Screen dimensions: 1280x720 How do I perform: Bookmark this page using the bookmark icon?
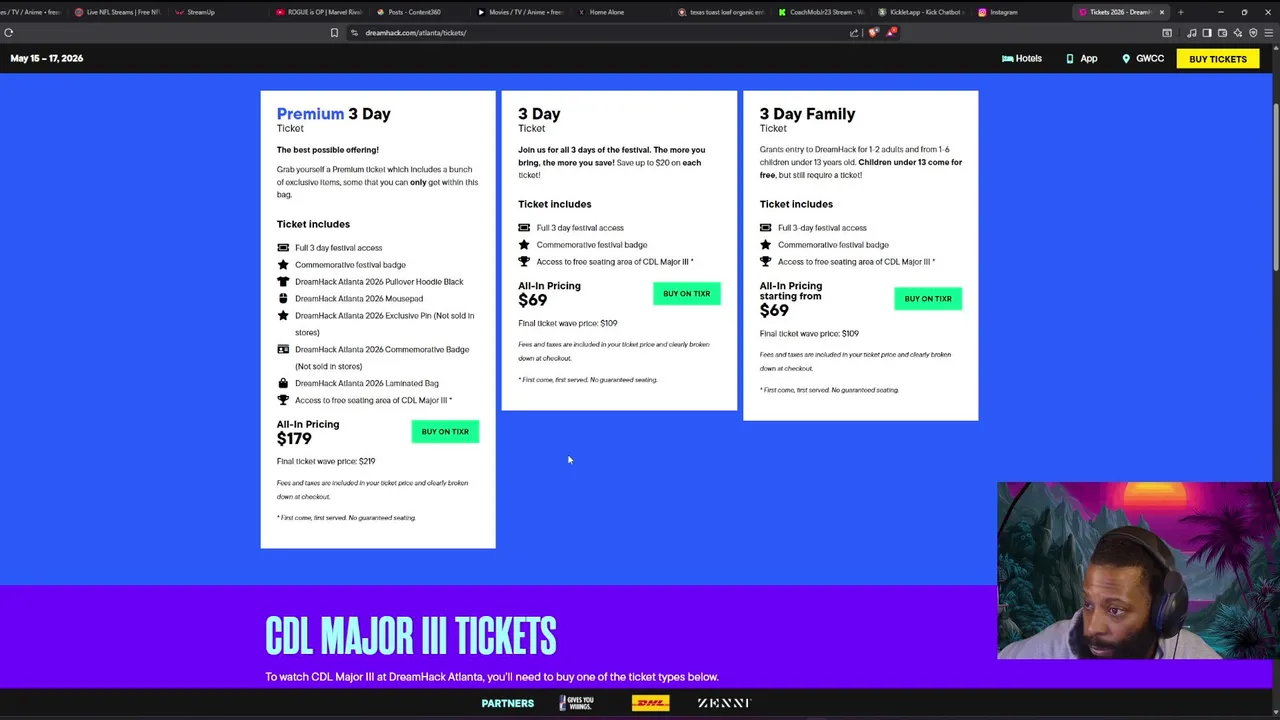click(x=334, y=32)
